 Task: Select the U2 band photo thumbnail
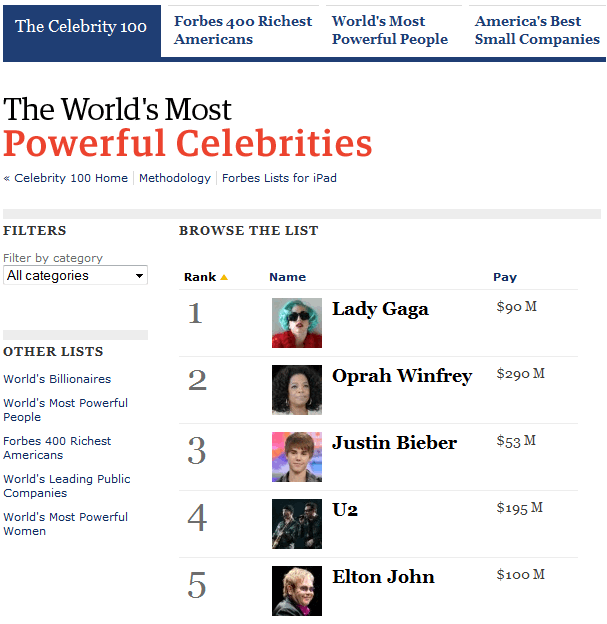tap(297, 524)
